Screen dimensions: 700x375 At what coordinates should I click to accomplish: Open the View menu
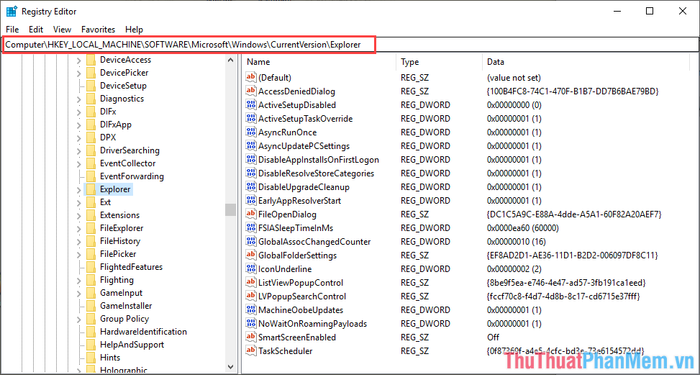(x=62, y=29)
